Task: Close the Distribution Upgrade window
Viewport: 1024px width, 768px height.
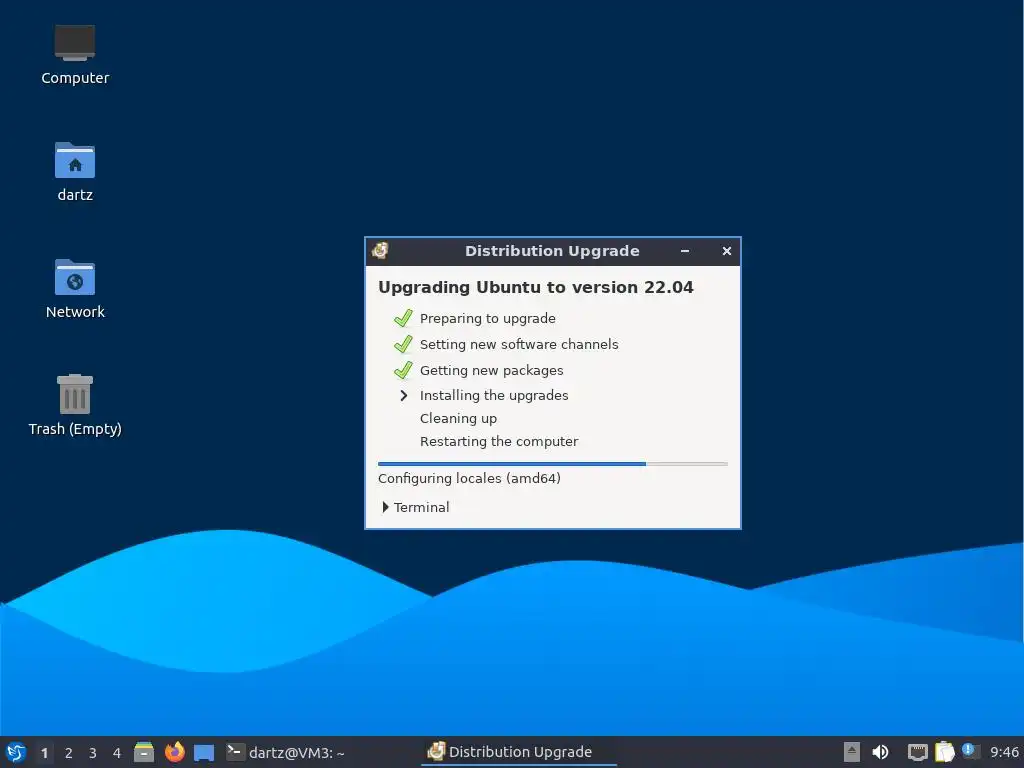Action: [727, 251]
